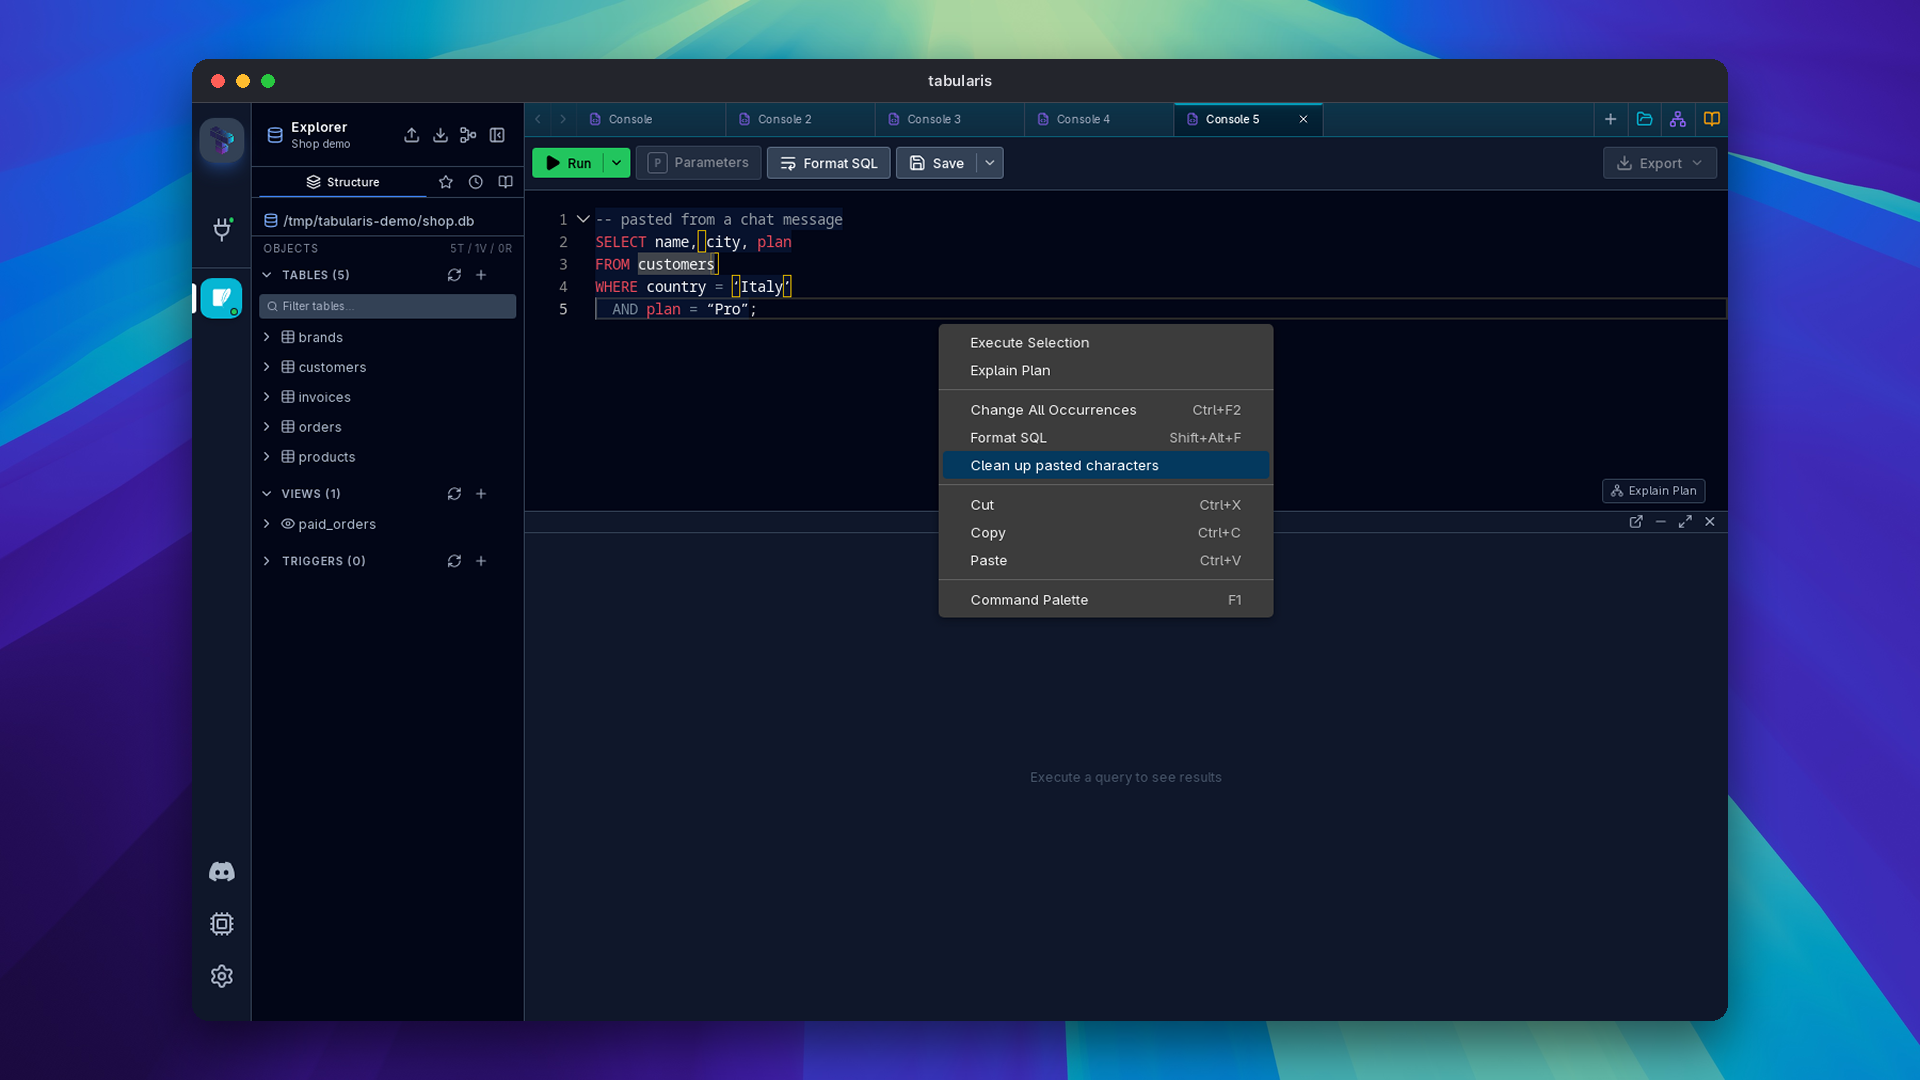Open the schema diagram icon in Explorer header
The image size is (1920, 1080).
point(468,135)
